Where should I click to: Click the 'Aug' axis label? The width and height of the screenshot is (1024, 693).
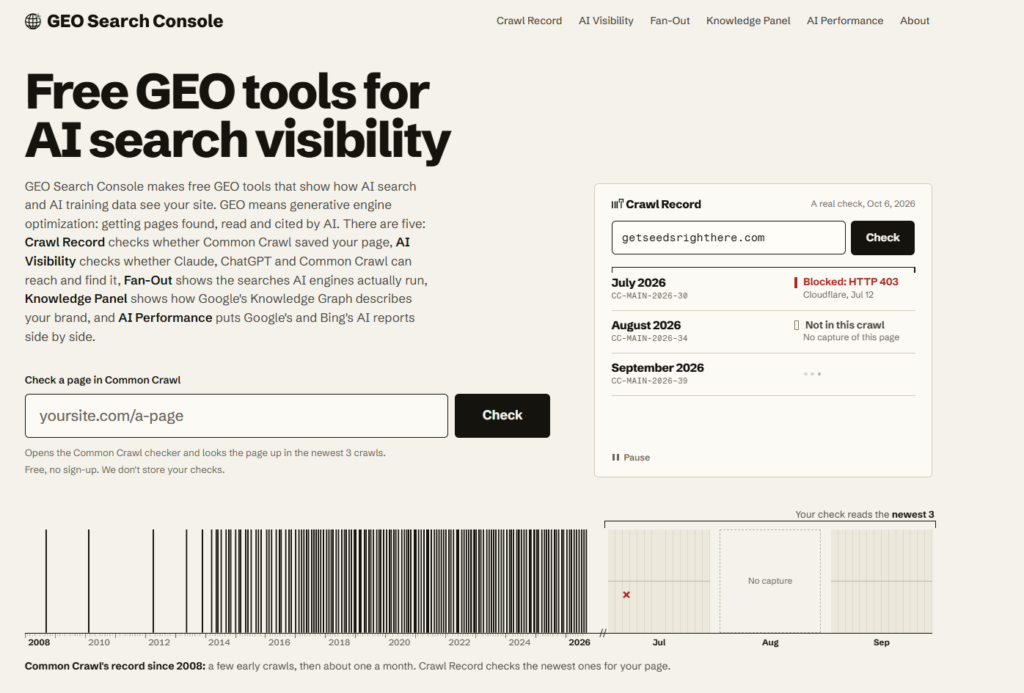tap(770, 643)
